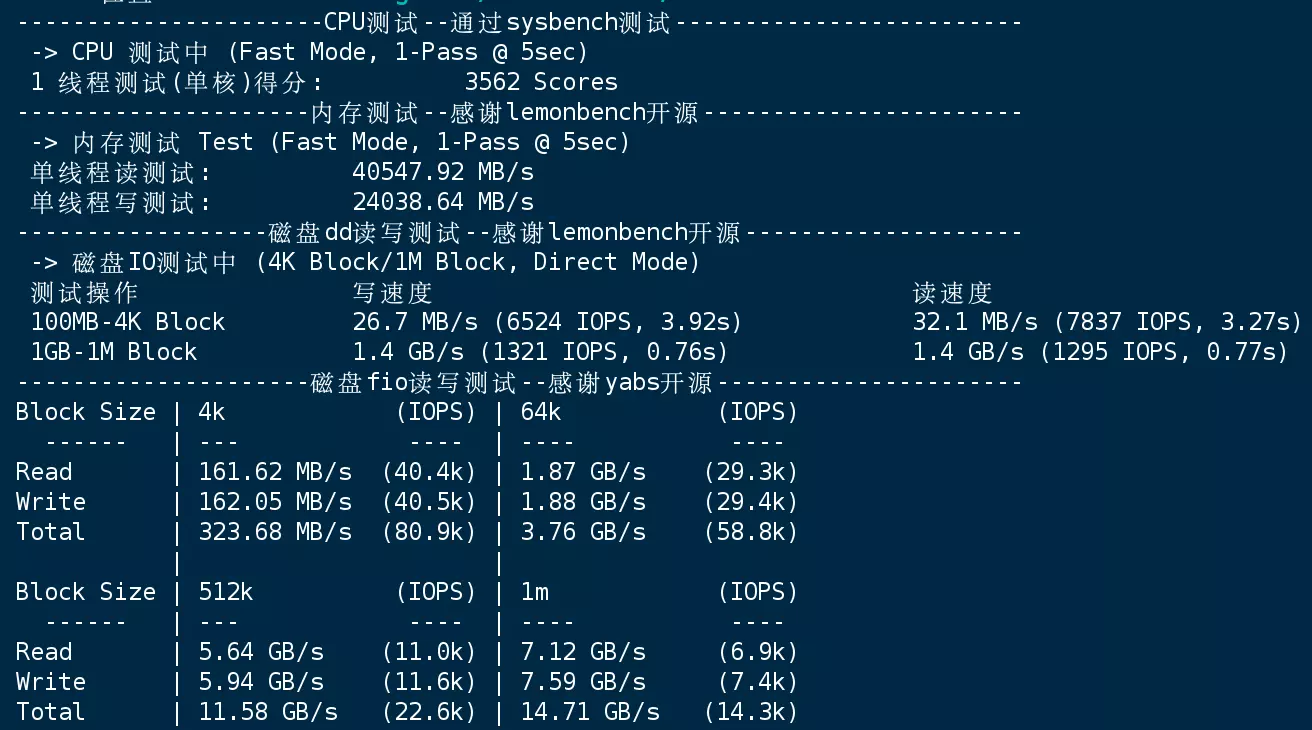Click the 4k block size column heading
The width and height of the screenshot is (1312, 730).
pyautogui.click(x=212, y=412)
